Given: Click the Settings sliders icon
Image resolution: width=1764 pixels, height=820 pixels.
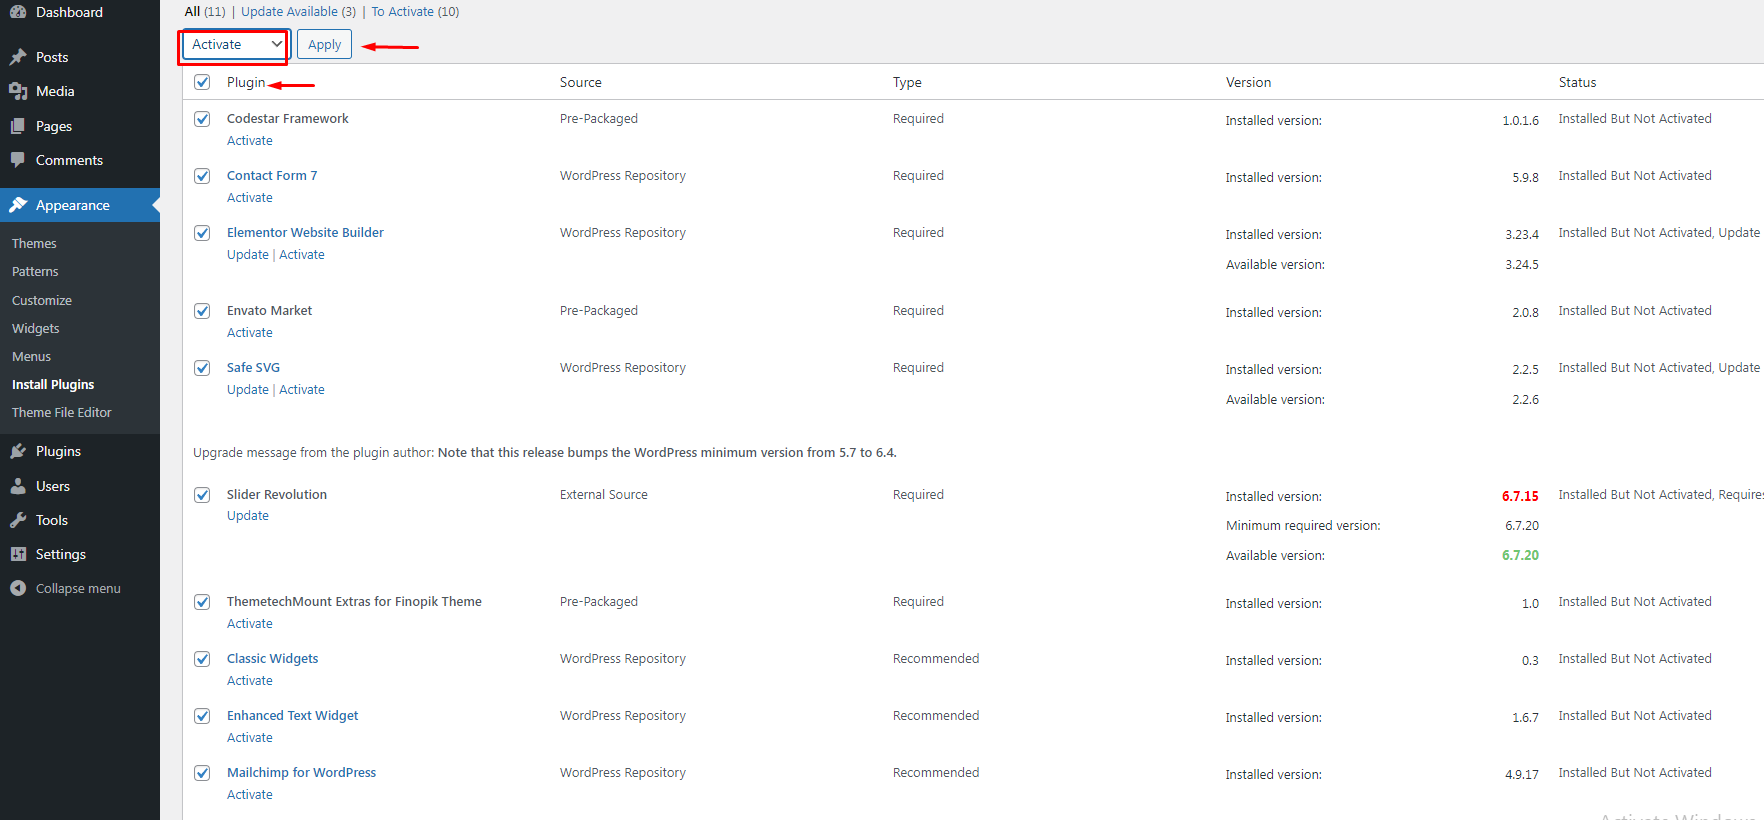Looking at the screenshot, I should click(18, 554).
